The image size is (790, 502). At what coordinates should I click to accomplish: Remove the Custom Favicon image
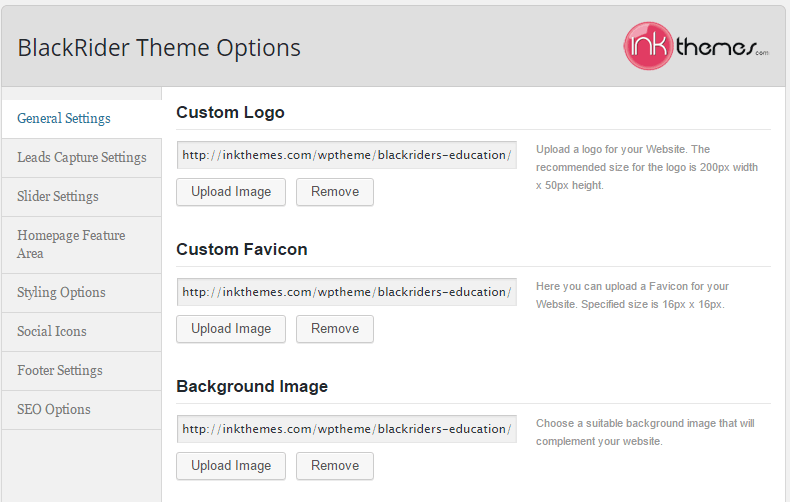coord(334,329)
